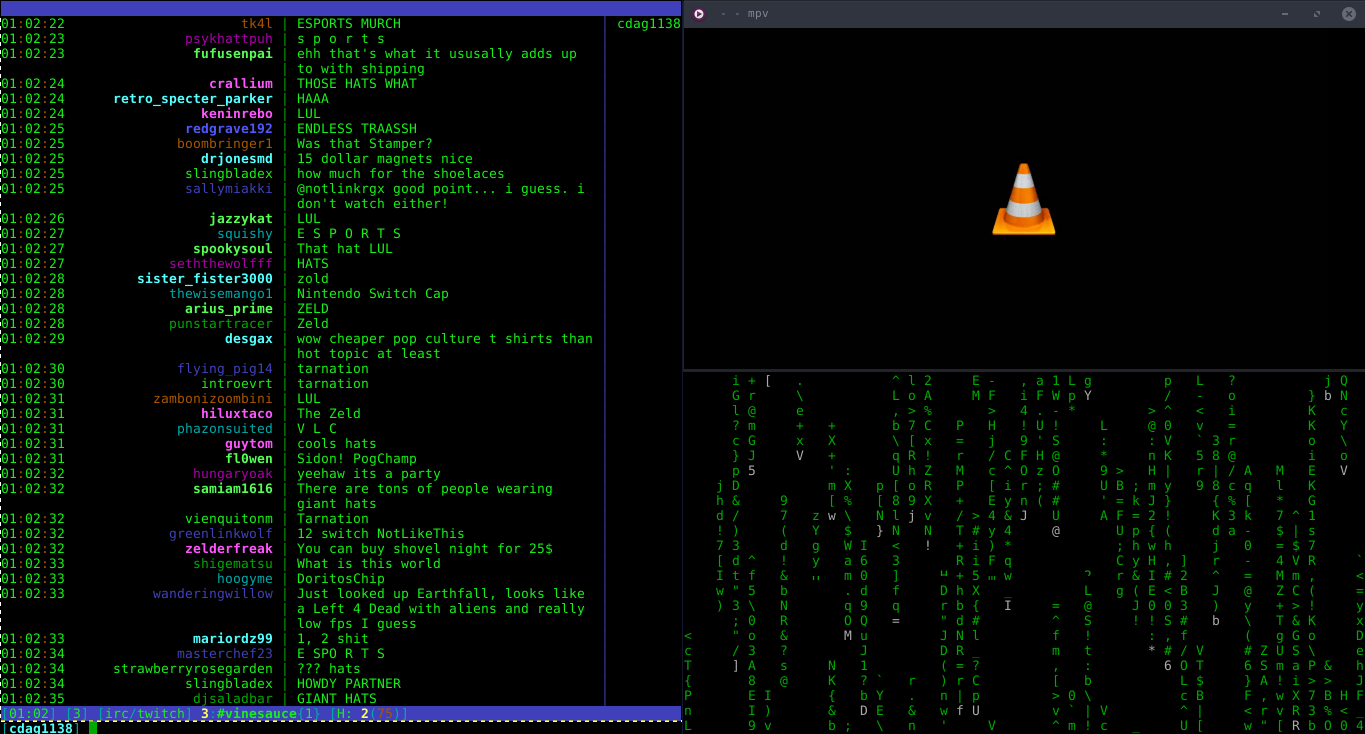This screenshot has width=1365, height=734.
Task: Click username zambonizoombini
Action: click(213, 399)
